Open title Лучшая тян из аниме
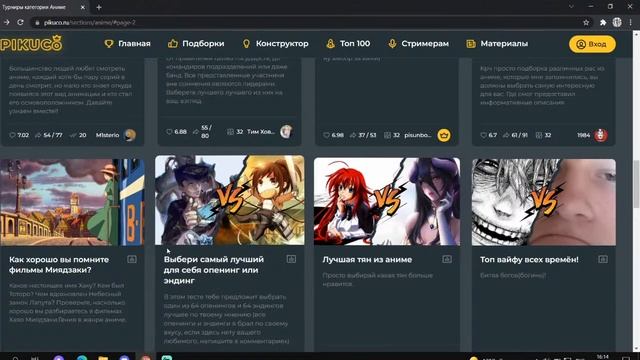Image resolution: width=640 pixels, height=360 pixels. [367, 260]
